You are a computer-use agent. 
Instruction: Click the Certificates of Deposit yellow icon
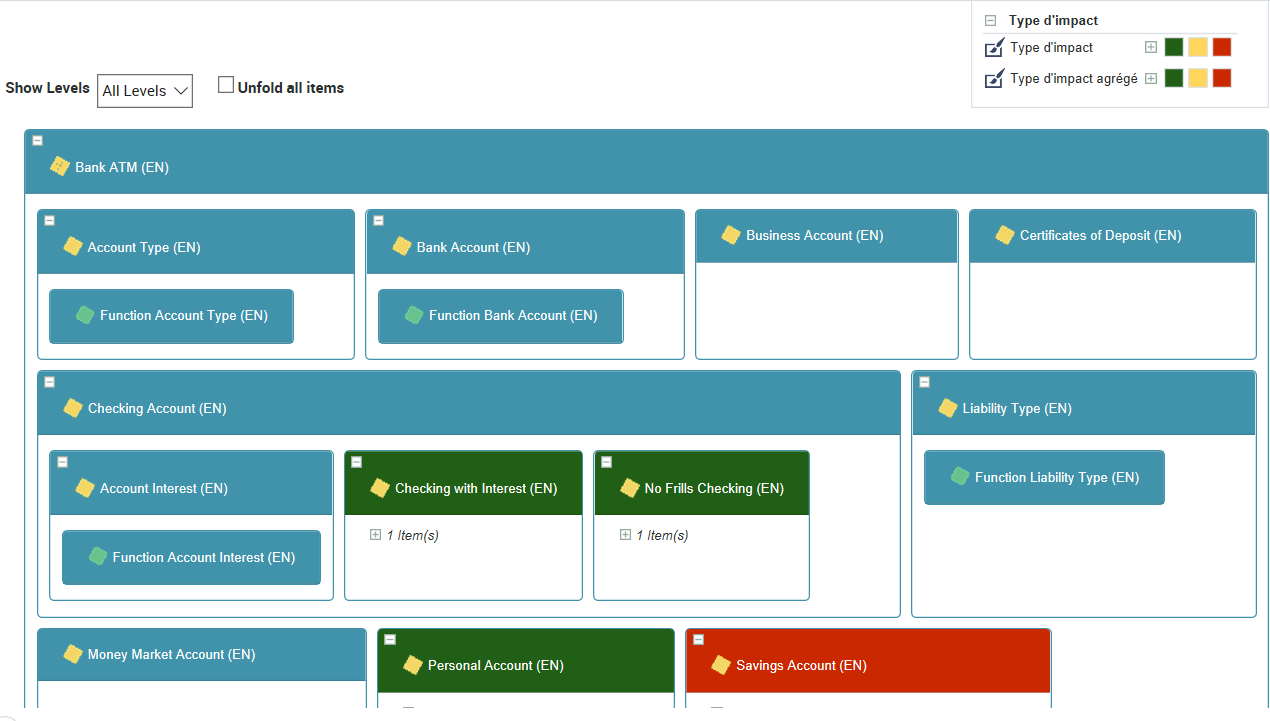coord(1005,235)
